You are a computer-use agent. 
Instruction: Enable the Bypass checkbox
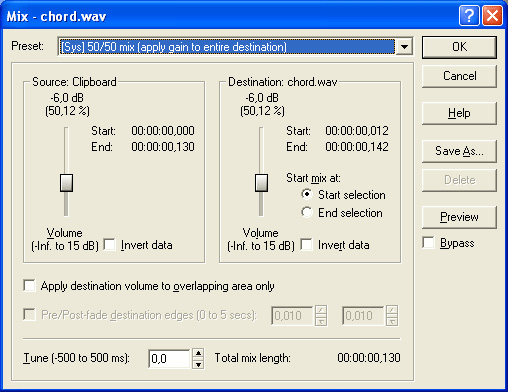428,243
